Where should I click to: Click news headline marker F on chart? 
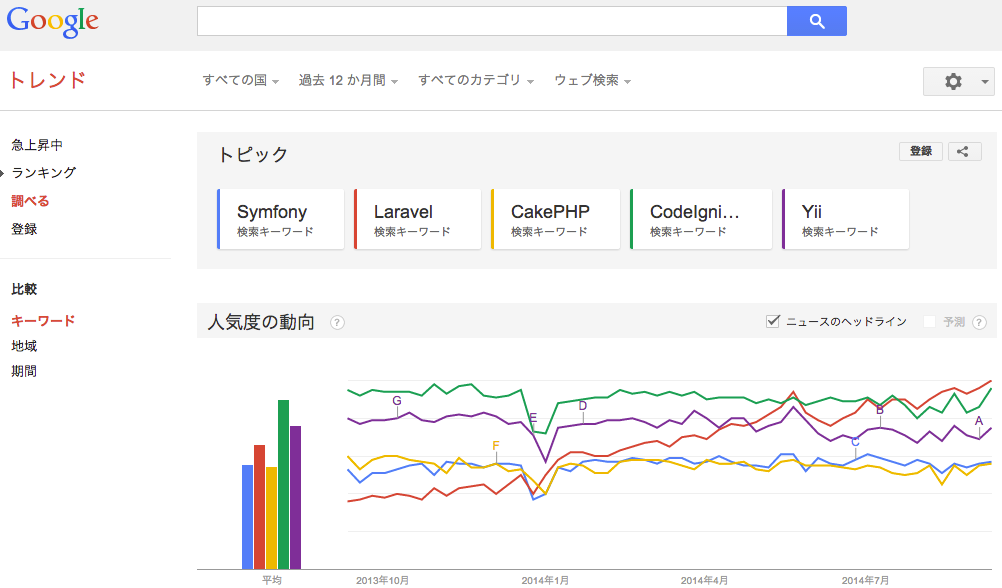[496, 445]
